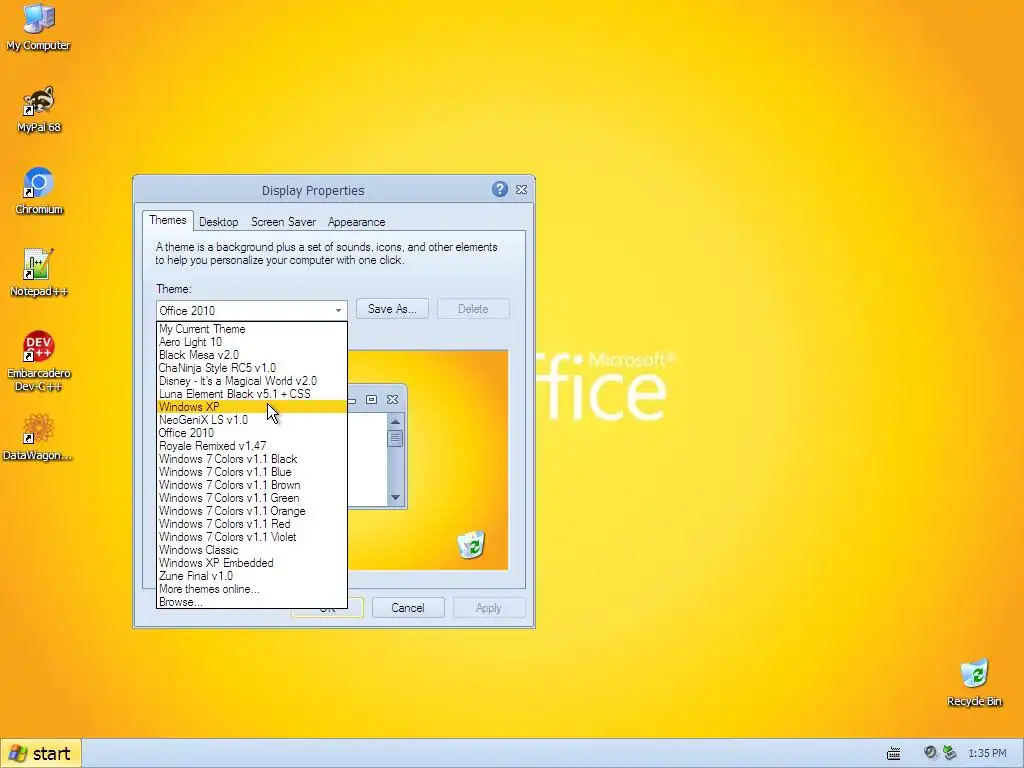Switch to the Themes tab
The image size is (1024, 768).
click(x=168, y=220)
